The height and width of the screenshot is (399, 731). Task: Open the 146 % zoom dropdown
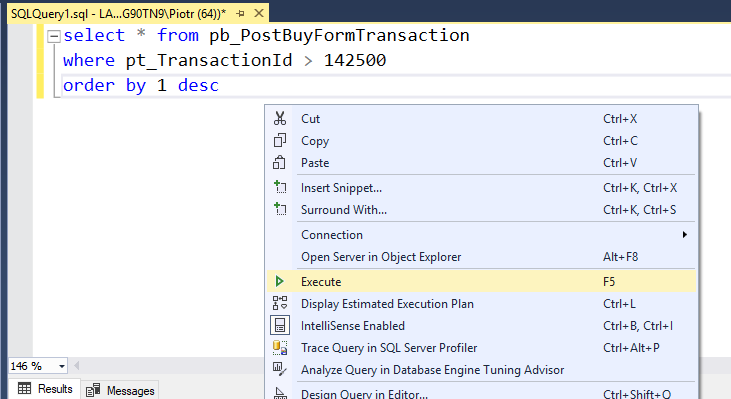click(x=62, y=366)
